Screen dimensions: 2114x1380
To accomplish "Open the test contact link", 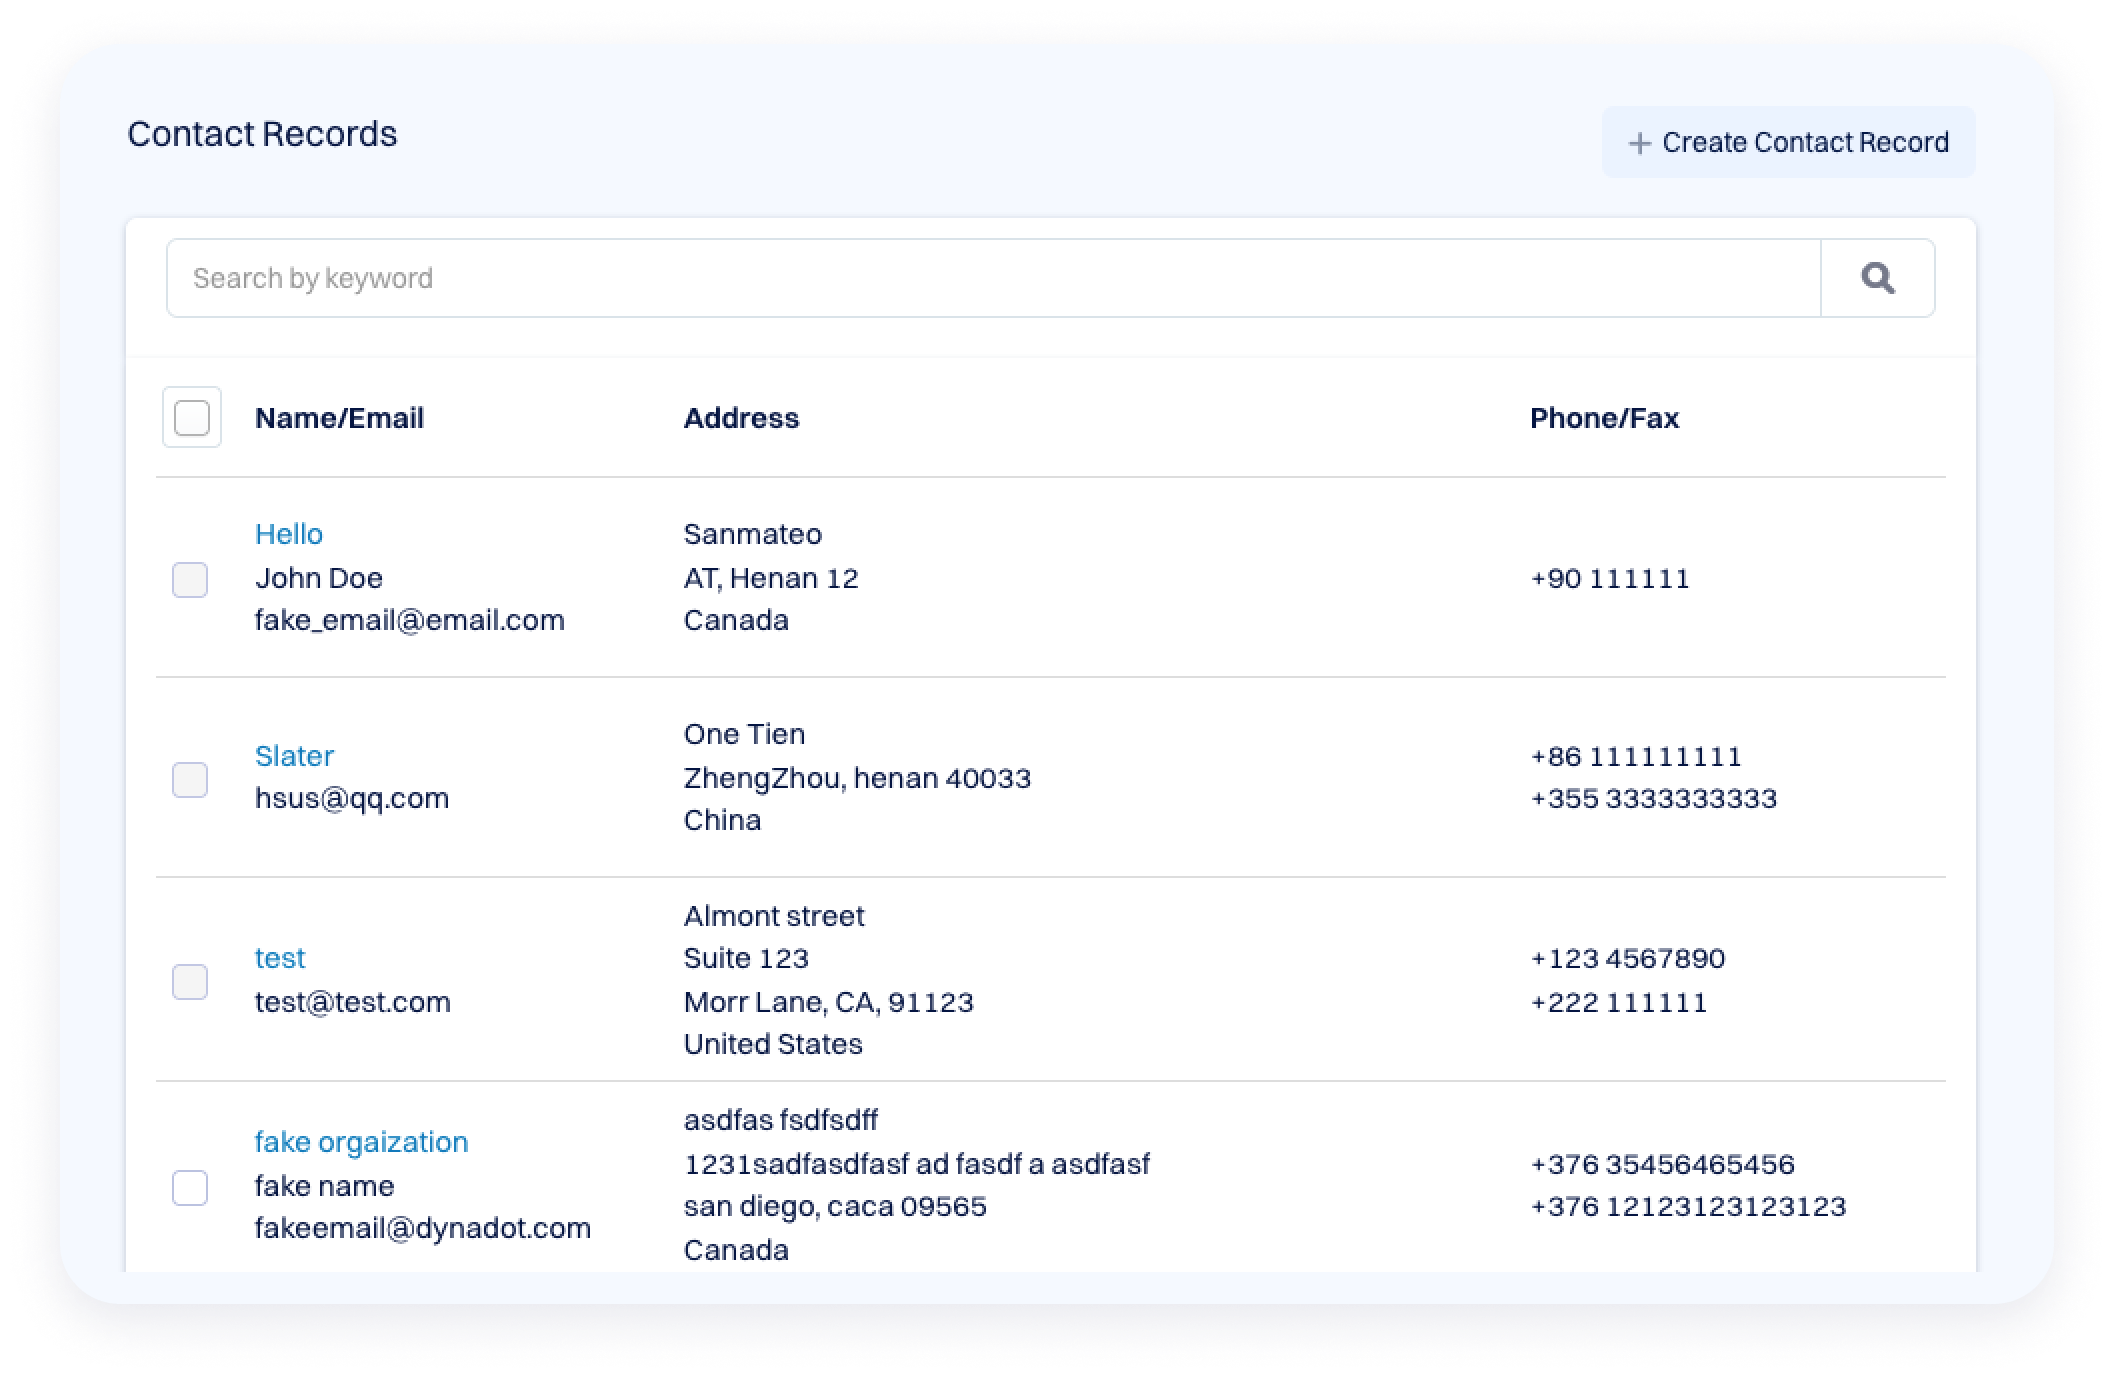I will click(280, 958).
